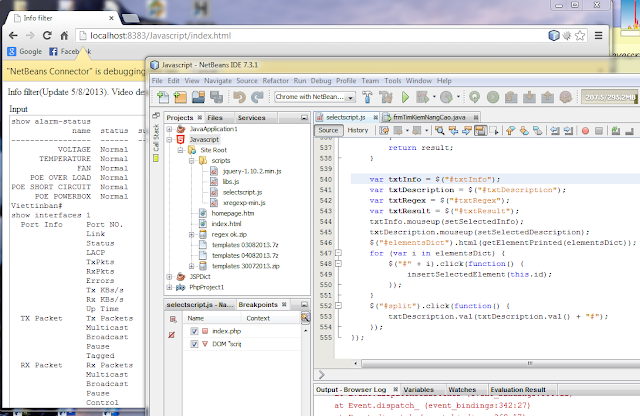Screen dimensions: 640x416
Task: Click the red Start Macro Recording icon
Action: point(585,131)
